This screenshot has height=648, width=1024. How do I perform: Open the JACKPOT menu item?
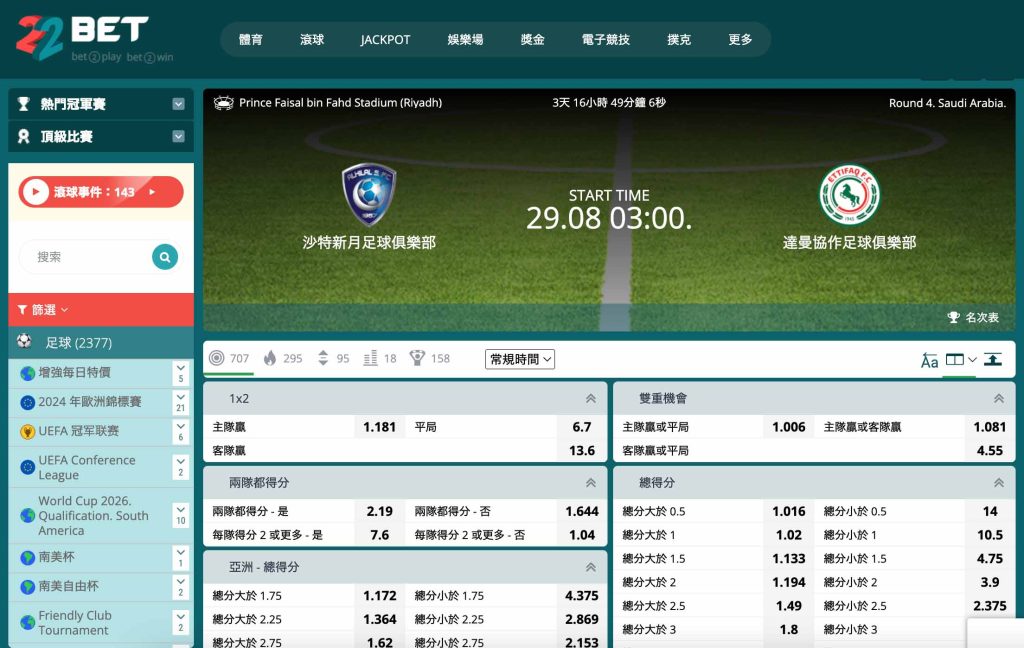pos(385,40)
